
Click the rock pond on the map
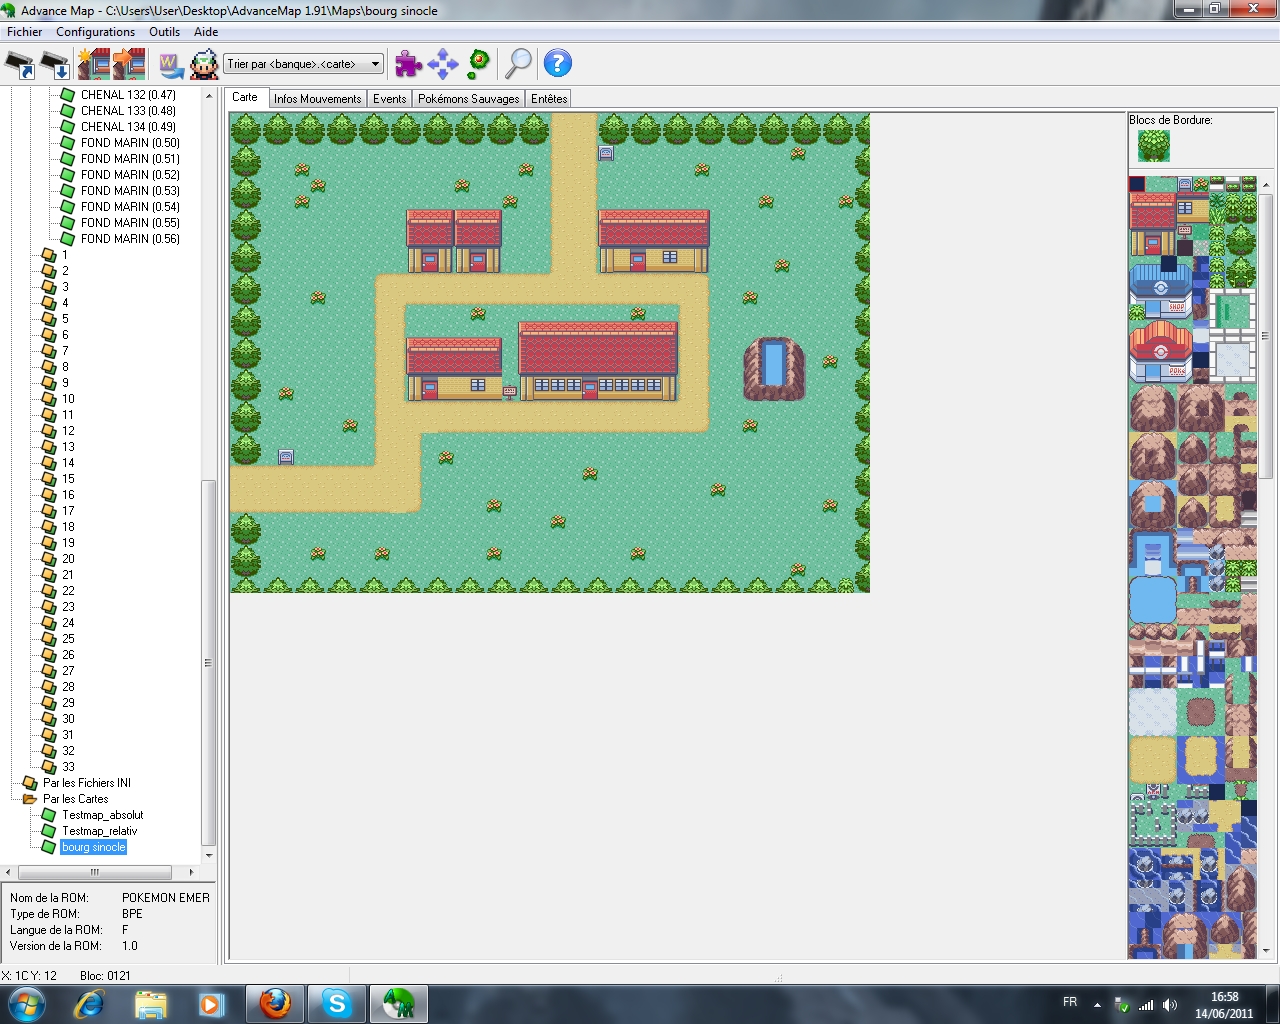(774, 368)
